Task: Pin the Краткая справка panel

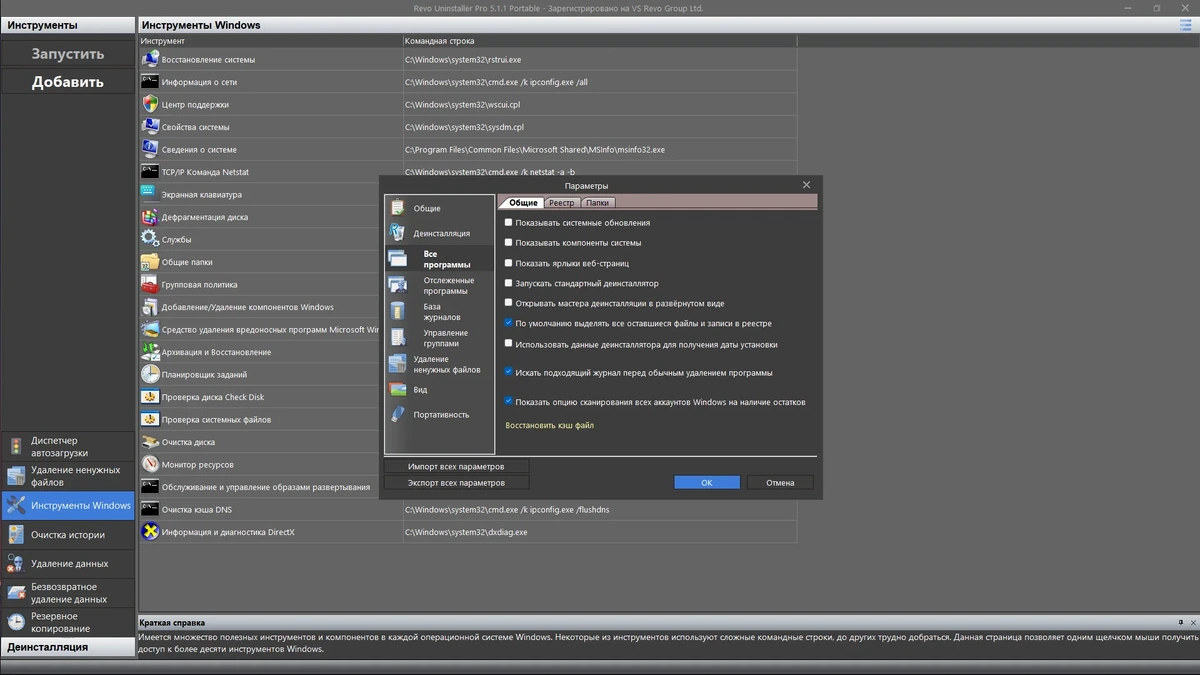Action: (x=1180, y=622)
